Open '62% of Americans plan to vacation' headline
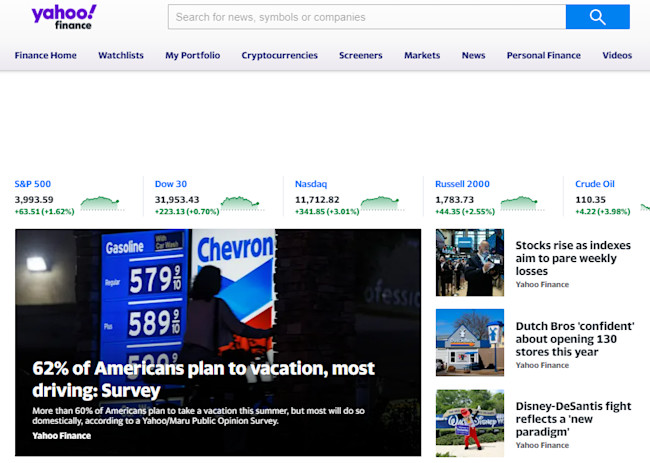Viewport: 650px width, 463px height. click(x=204, y=379)
